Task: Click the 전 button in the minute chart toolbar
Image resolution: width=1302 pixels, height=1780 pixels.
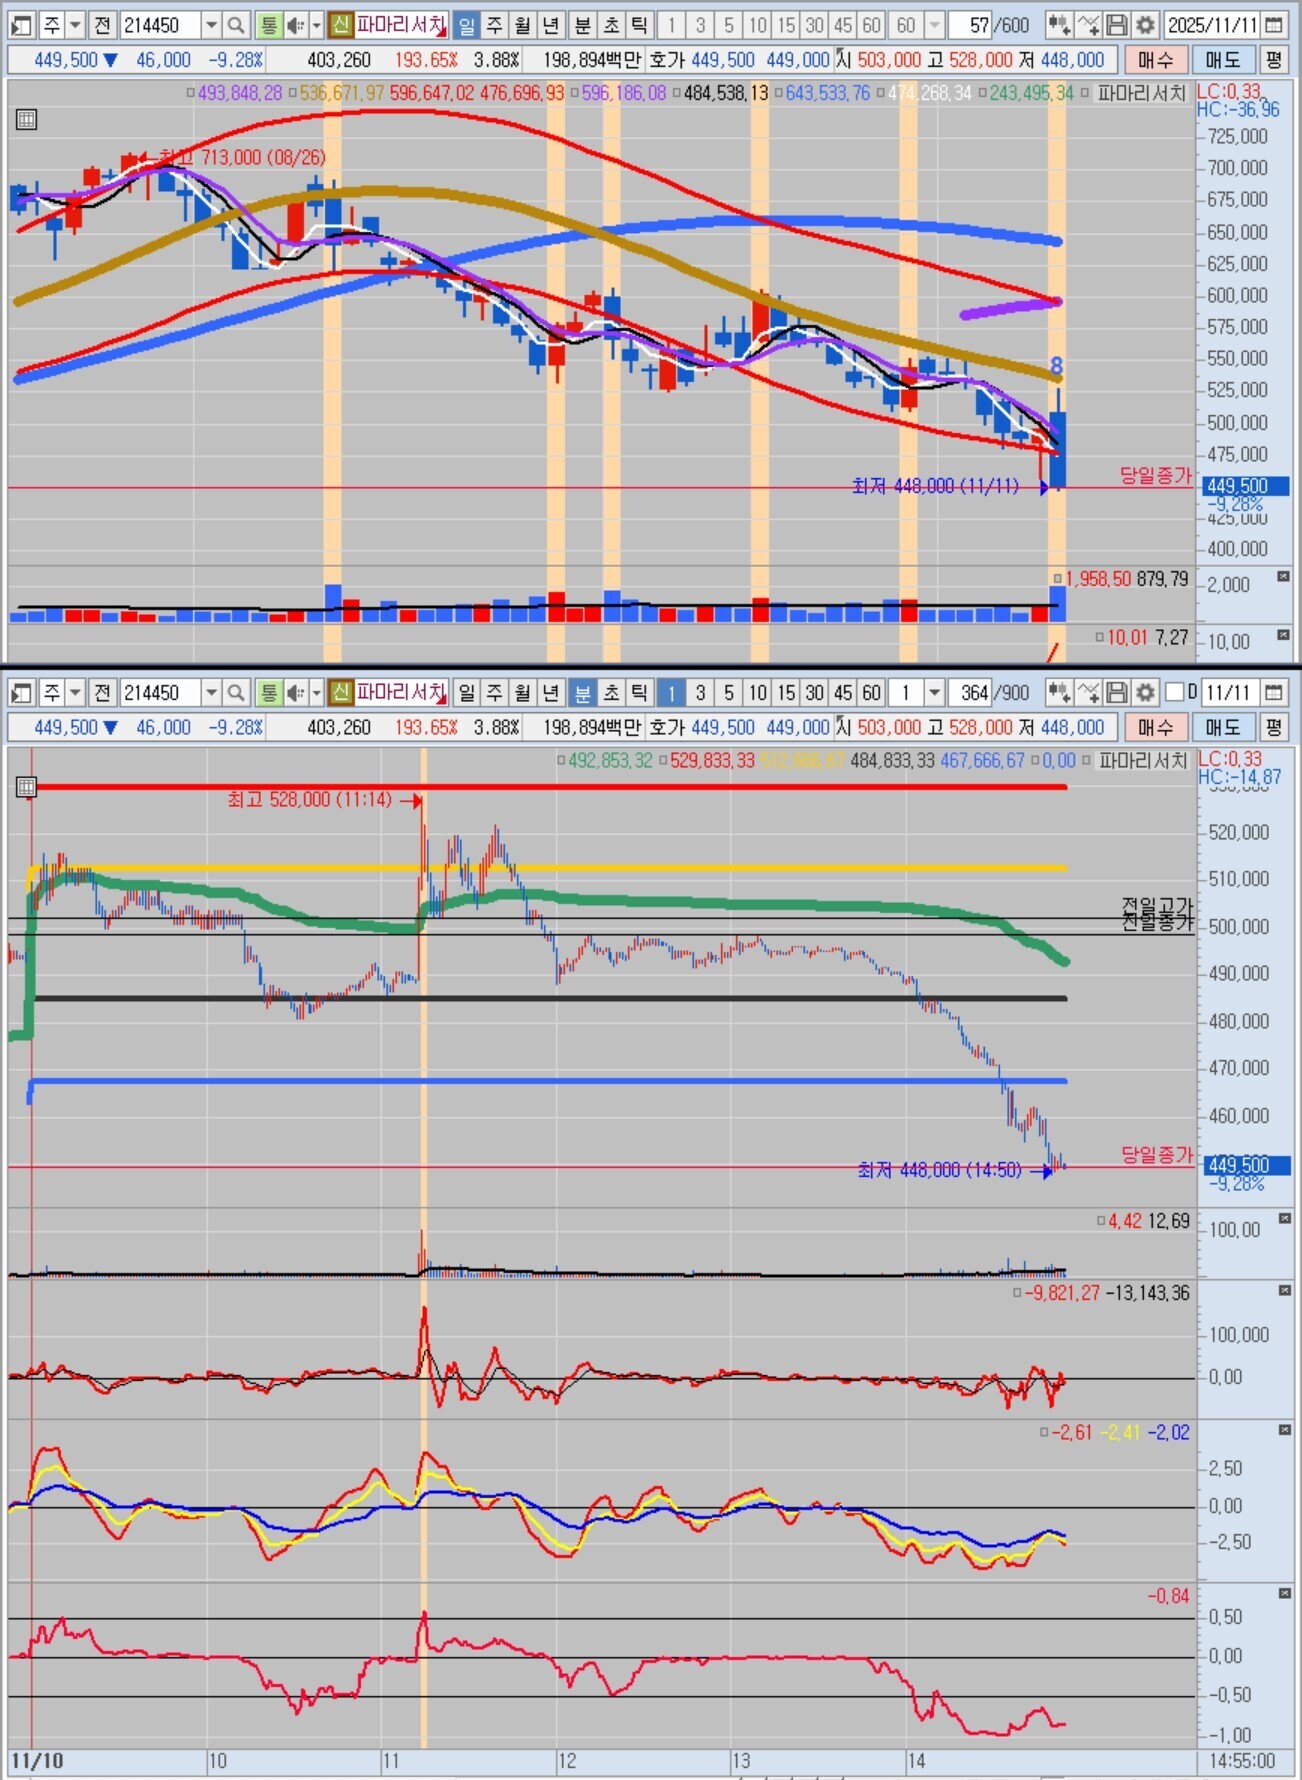Action: [102, 692]
